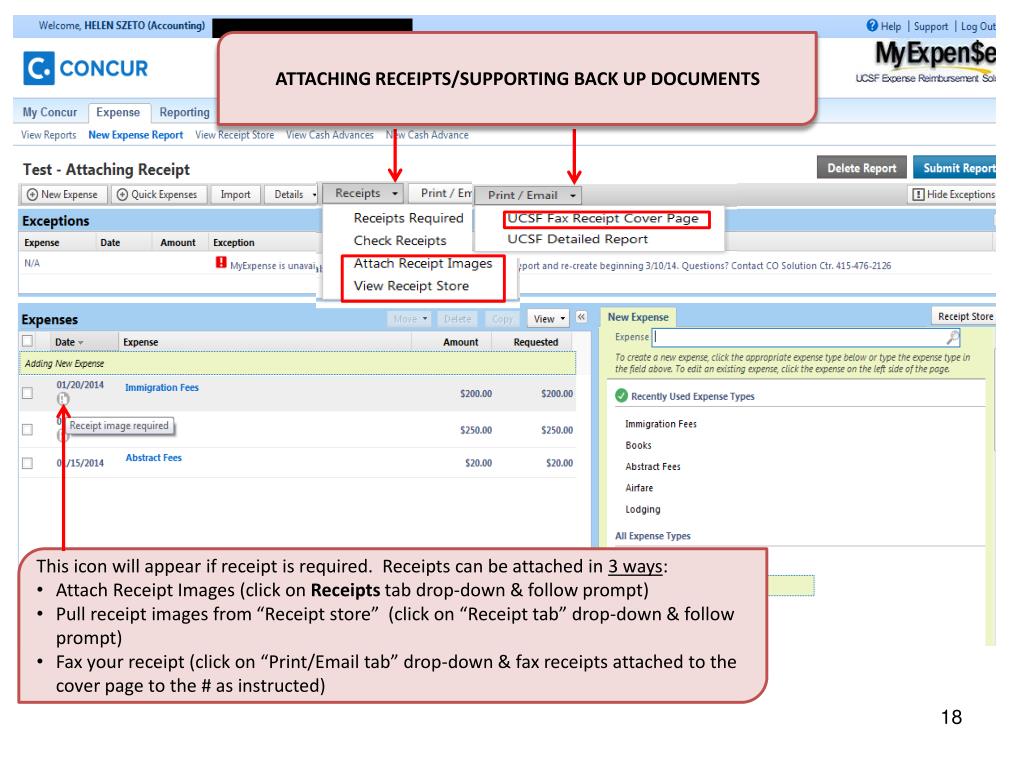Check the $250.00 expense row checkbox
The height and width of the screenshot is (768, 1024).
(27, 430)
